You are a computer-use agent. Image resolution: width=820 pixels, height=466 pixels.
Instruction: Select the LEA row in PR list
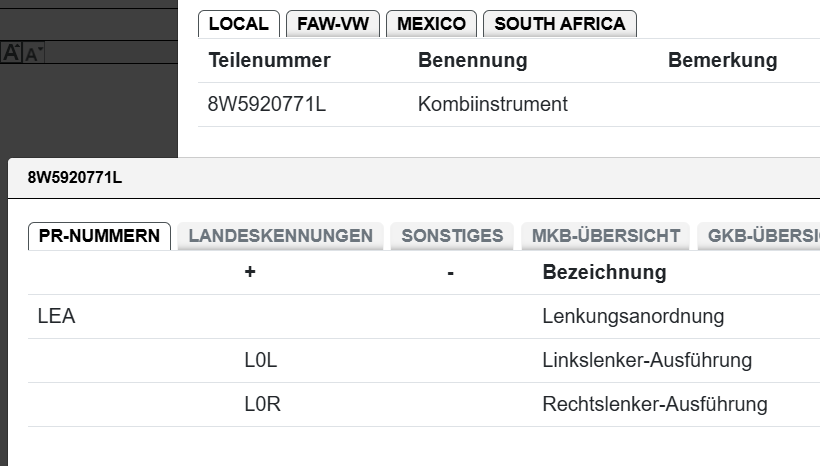click(x=57, y=317)
